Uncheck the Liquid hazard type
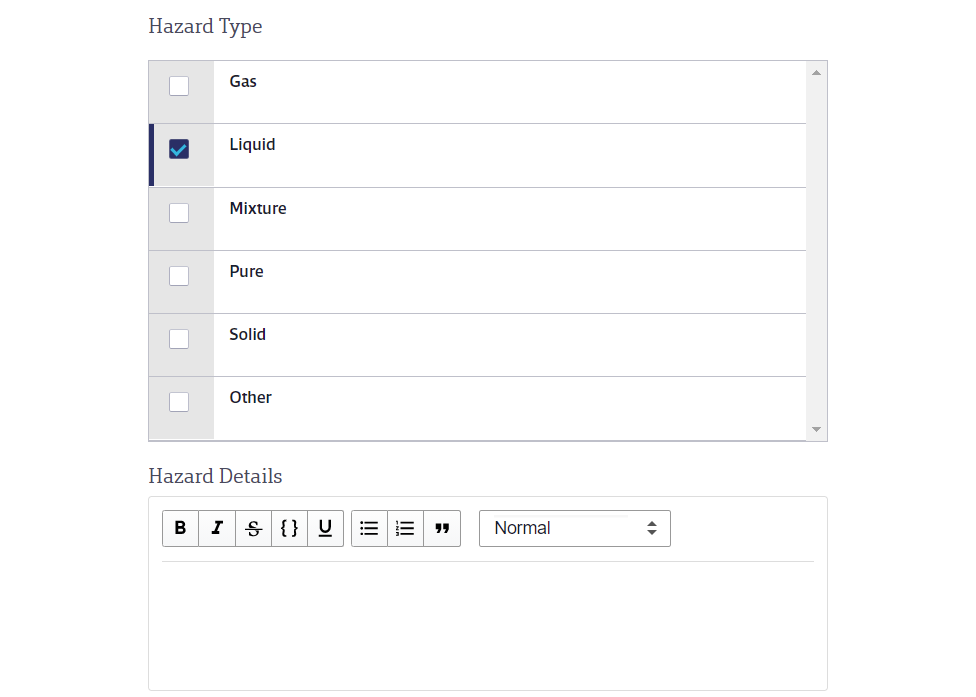Viewport: 976px width, 697px height. 179,149
